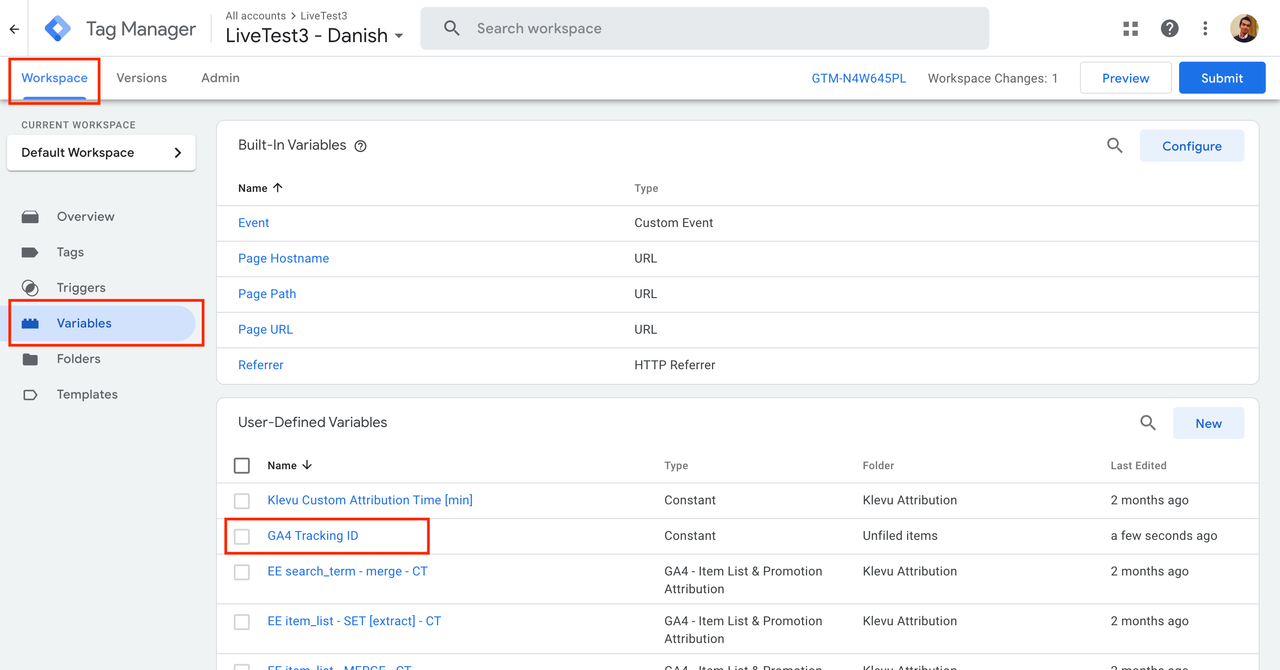Open Tags in the sidebar
Screen dimensions: 1280x670
pyautogui.click(x=70, y=253)
